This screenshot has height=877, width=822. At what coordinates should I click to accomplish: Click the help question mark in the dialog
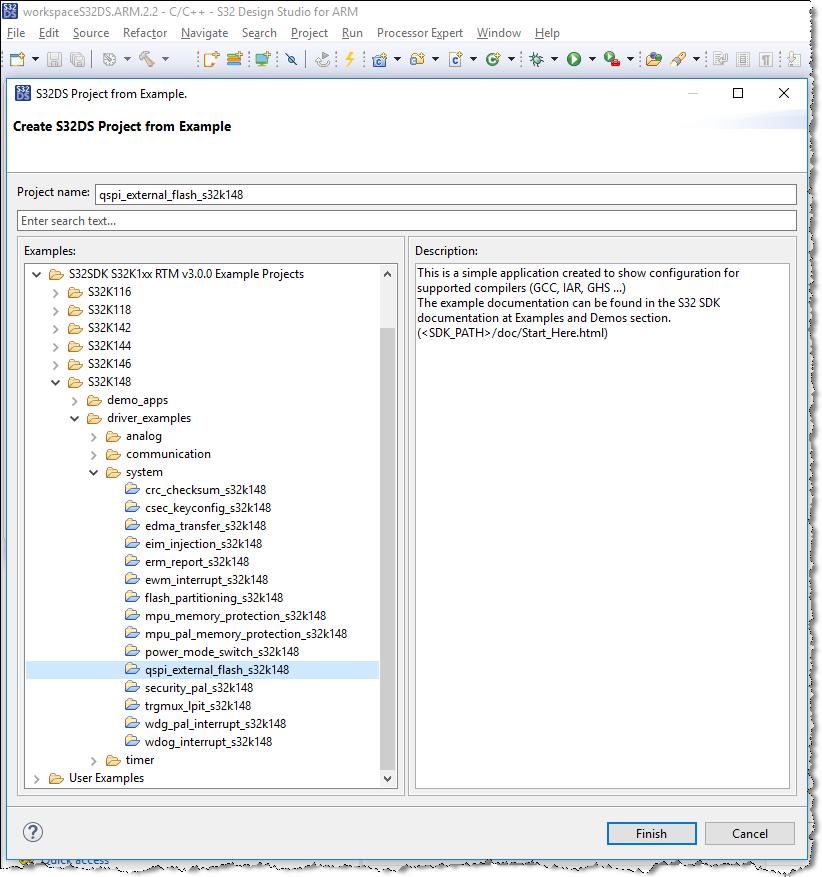coord(33,833)
